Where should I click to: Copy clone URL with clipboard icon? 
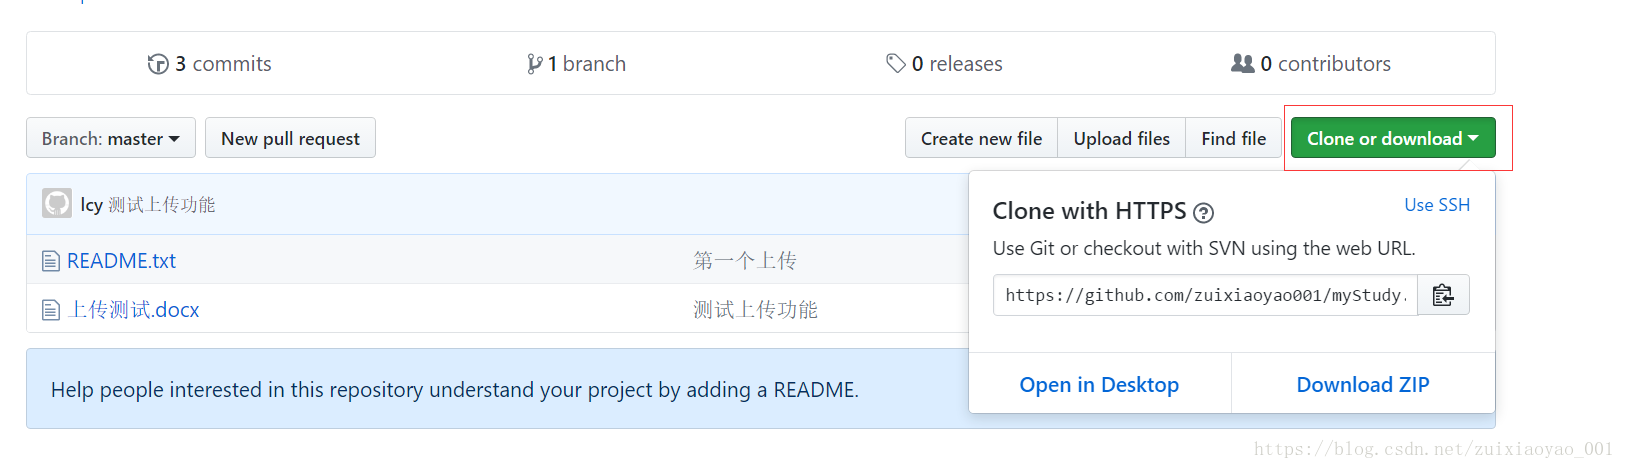tap(1443, 295)
